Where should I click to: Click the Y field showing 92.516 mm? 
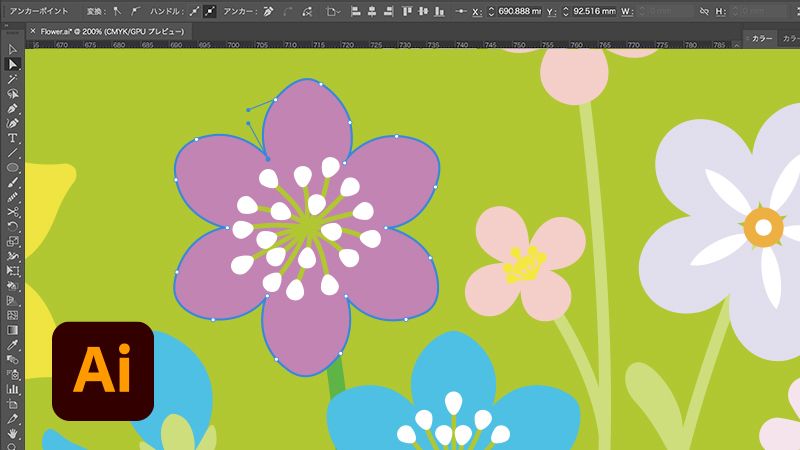pyautogui.click(x=594, y=11)
